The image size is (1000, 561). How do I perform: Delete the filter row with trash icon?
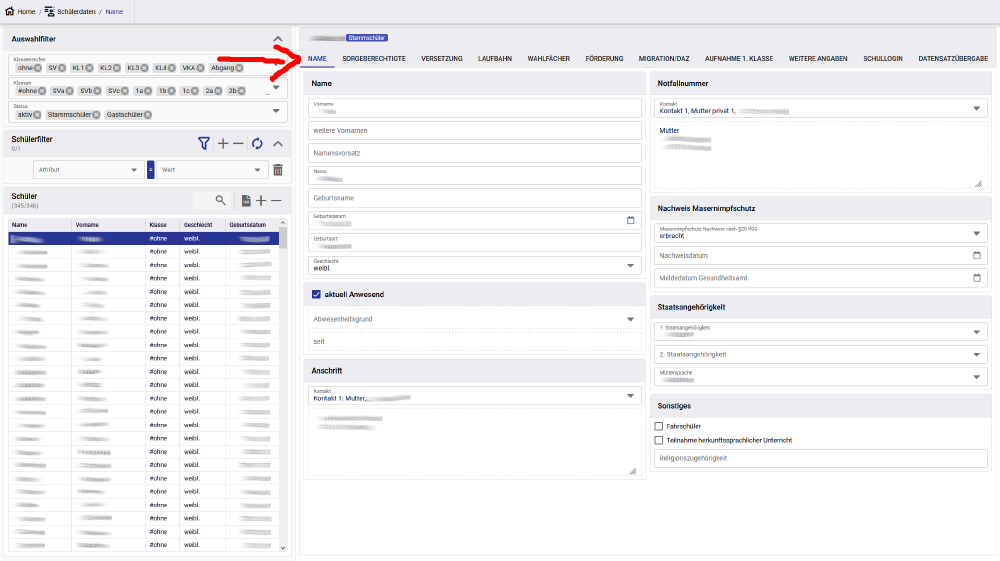(x=278, y=170)
